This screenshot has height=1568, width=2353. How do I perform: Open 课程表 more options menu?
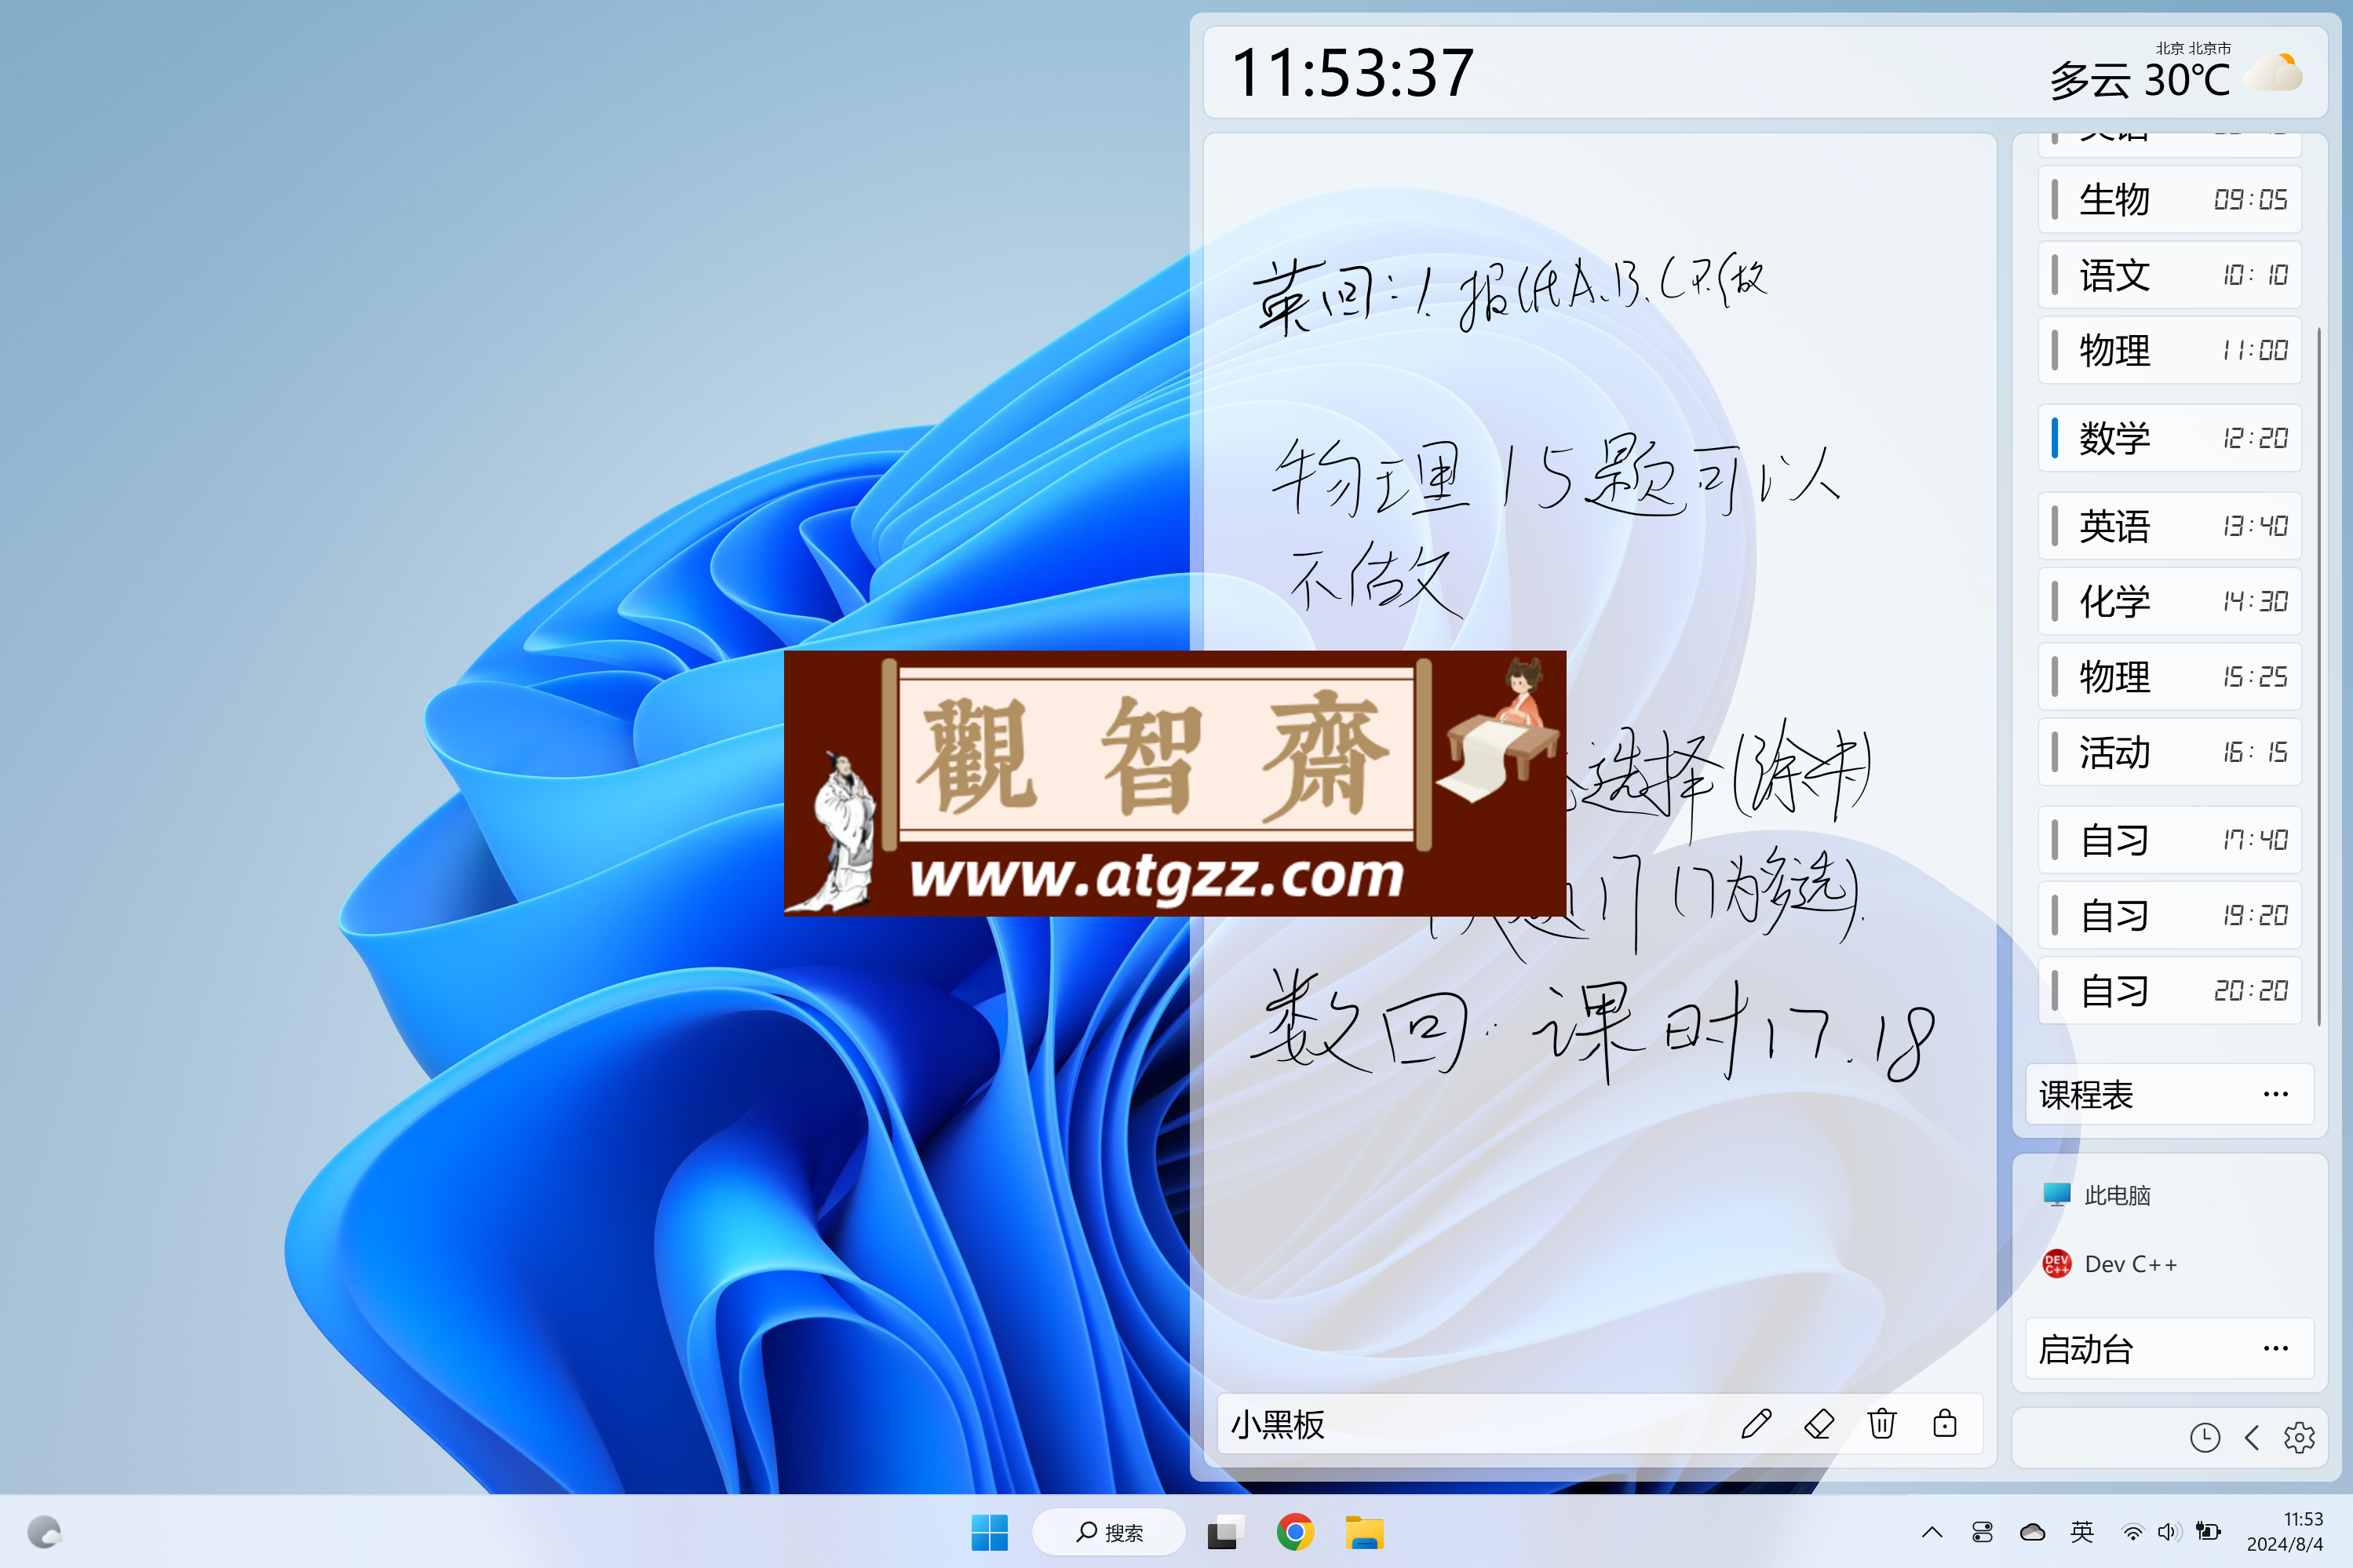tap(2275, 1094)
